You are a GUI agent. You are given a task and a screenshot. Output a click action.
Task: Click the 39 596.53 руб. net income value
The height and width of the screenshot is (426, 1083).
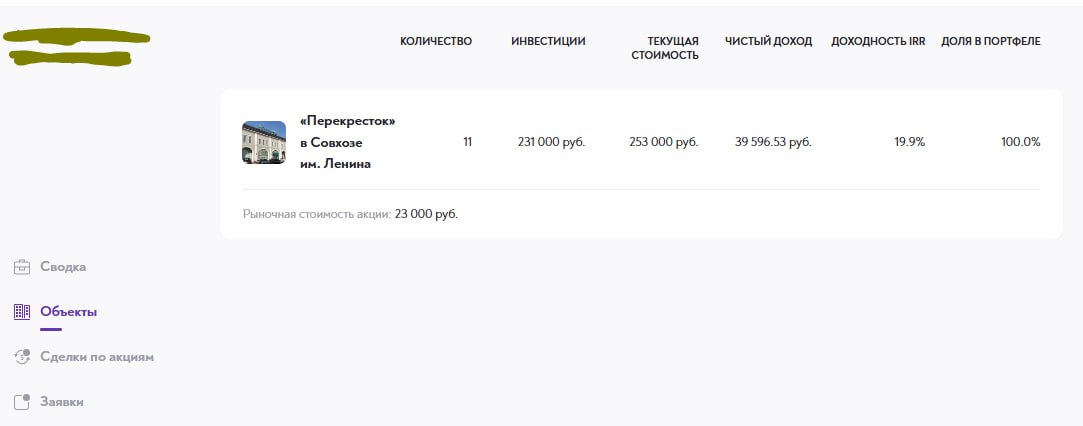(x=773, y=142)
